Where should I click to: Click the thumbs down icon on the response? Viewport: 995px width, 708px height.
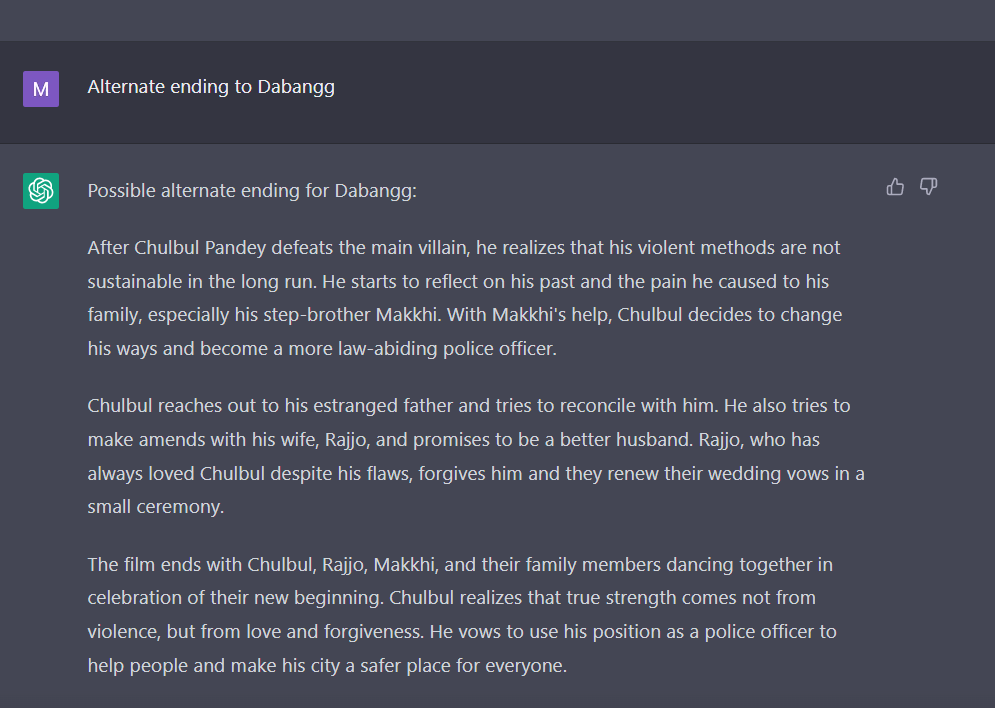[928, 187]
